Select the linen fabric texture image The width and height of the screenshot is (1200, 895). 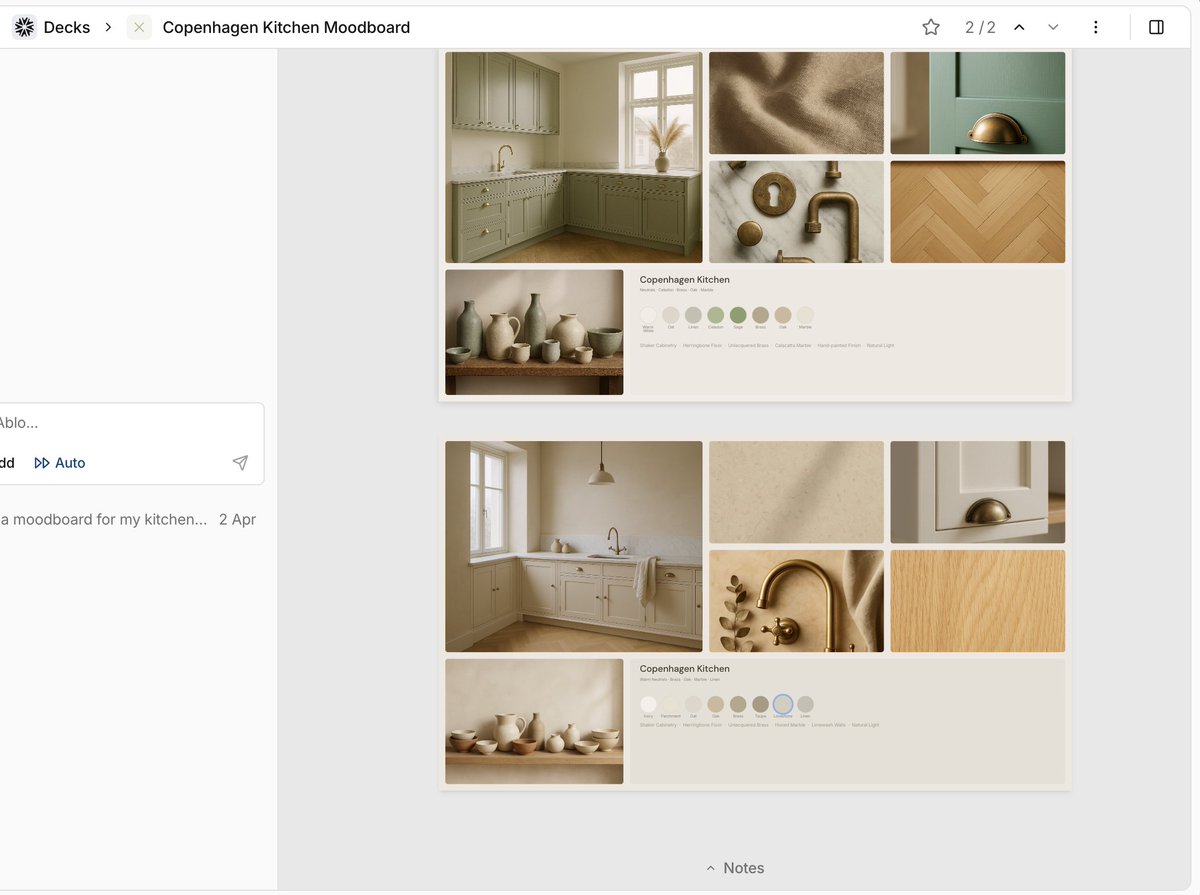(796, 103)
